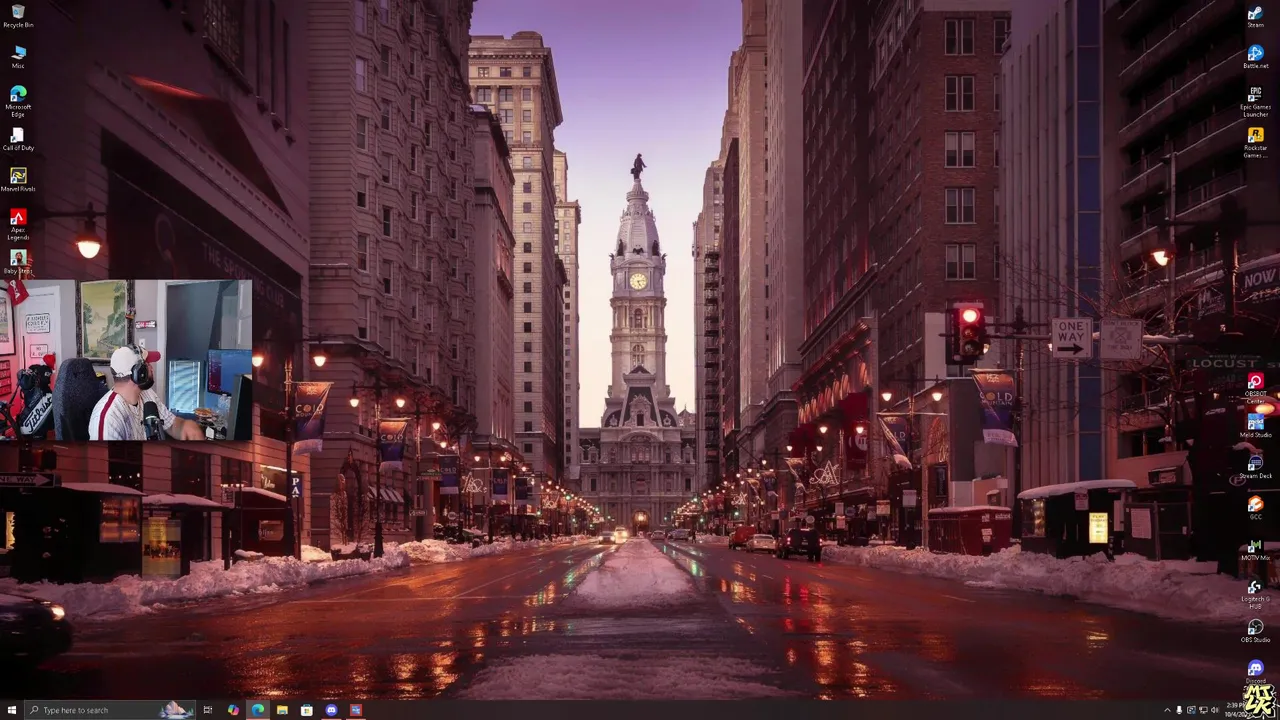
Task: Open Task View from the taskbar
Action: click(208, 710)
